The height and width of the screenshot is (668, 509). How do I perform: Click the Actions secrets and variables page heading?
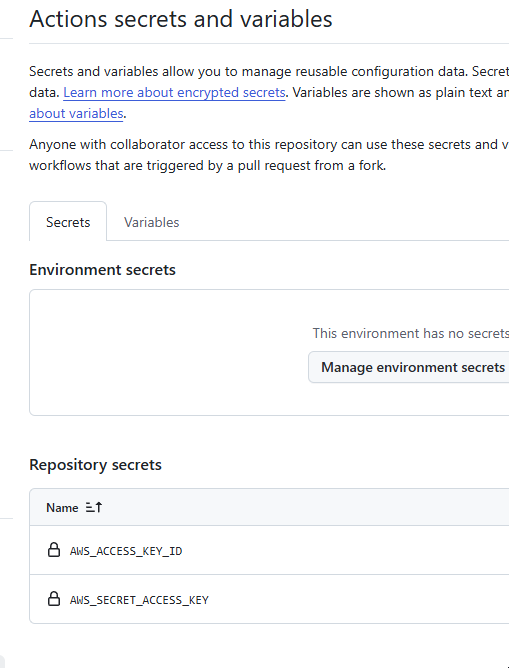[x=181, y=19]
